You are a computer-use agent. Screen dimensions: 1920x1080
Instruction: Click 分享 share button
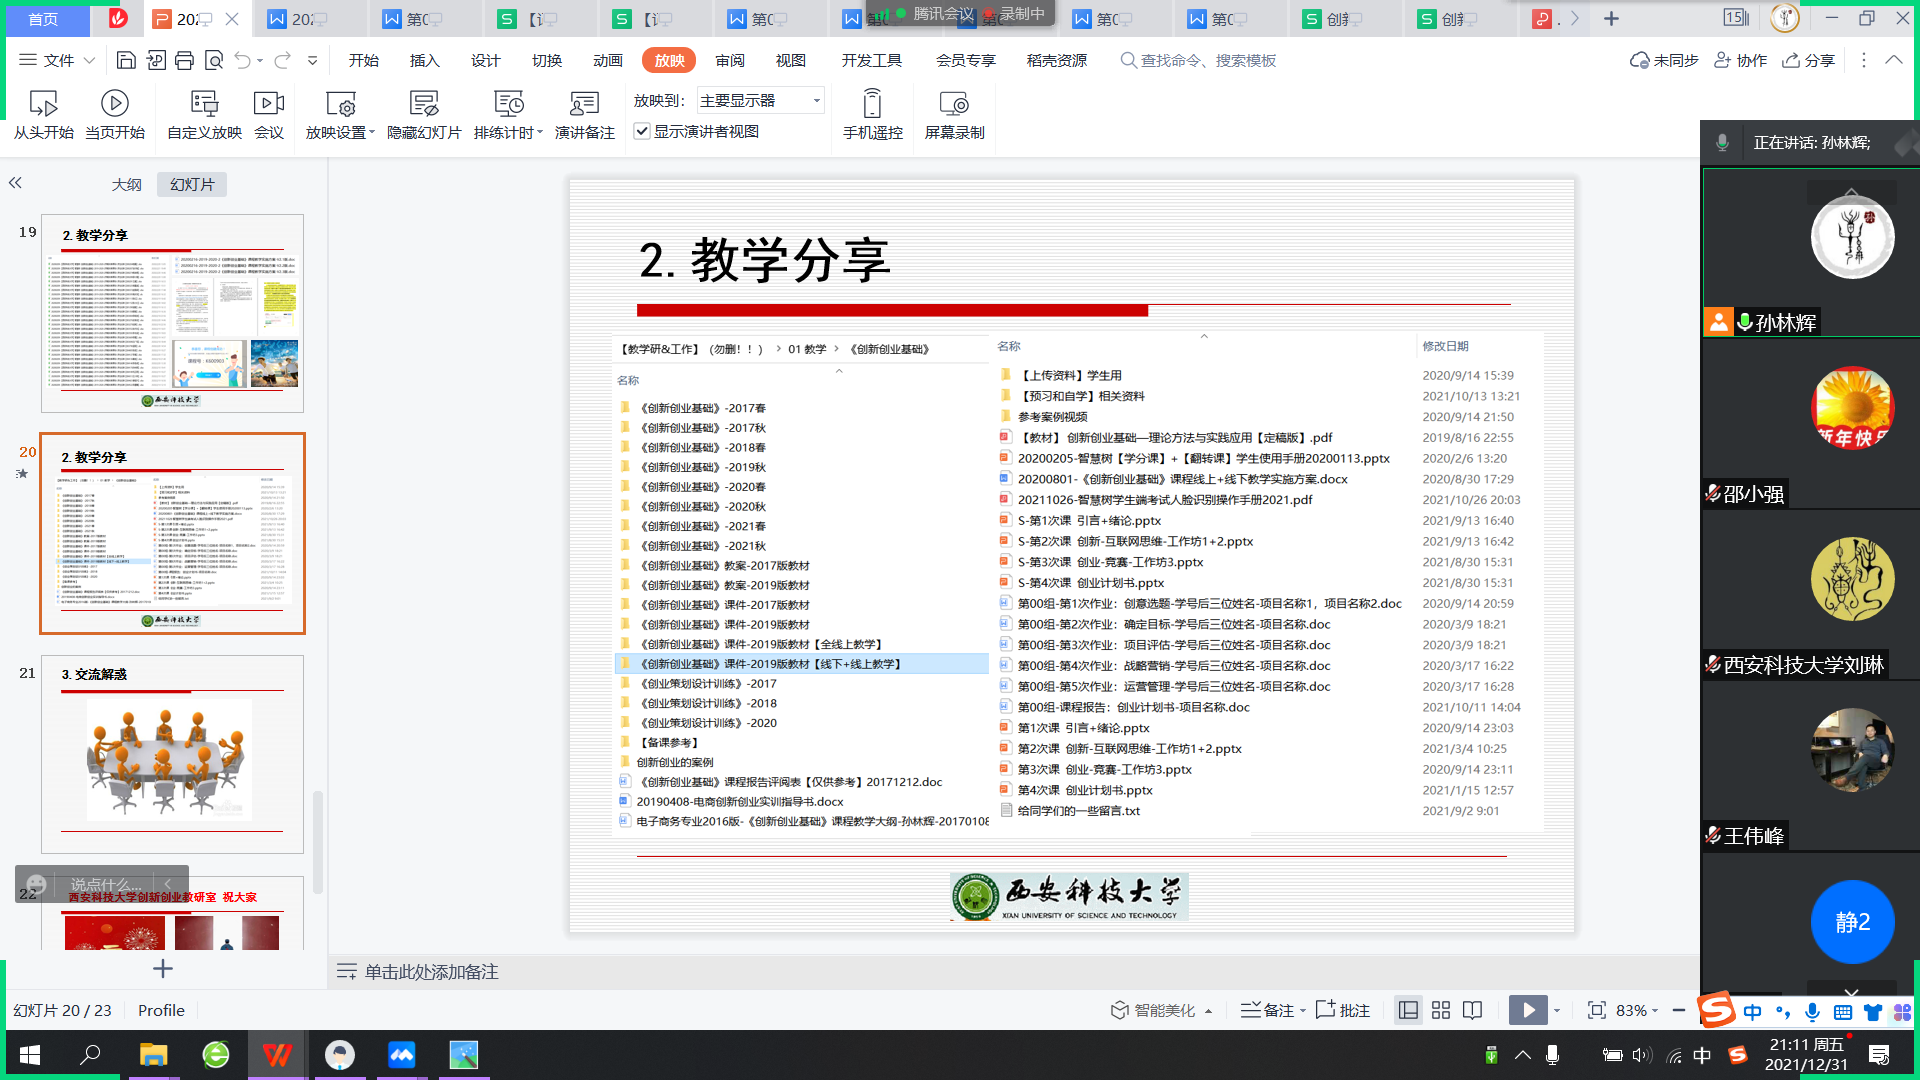pos(1808,60)
